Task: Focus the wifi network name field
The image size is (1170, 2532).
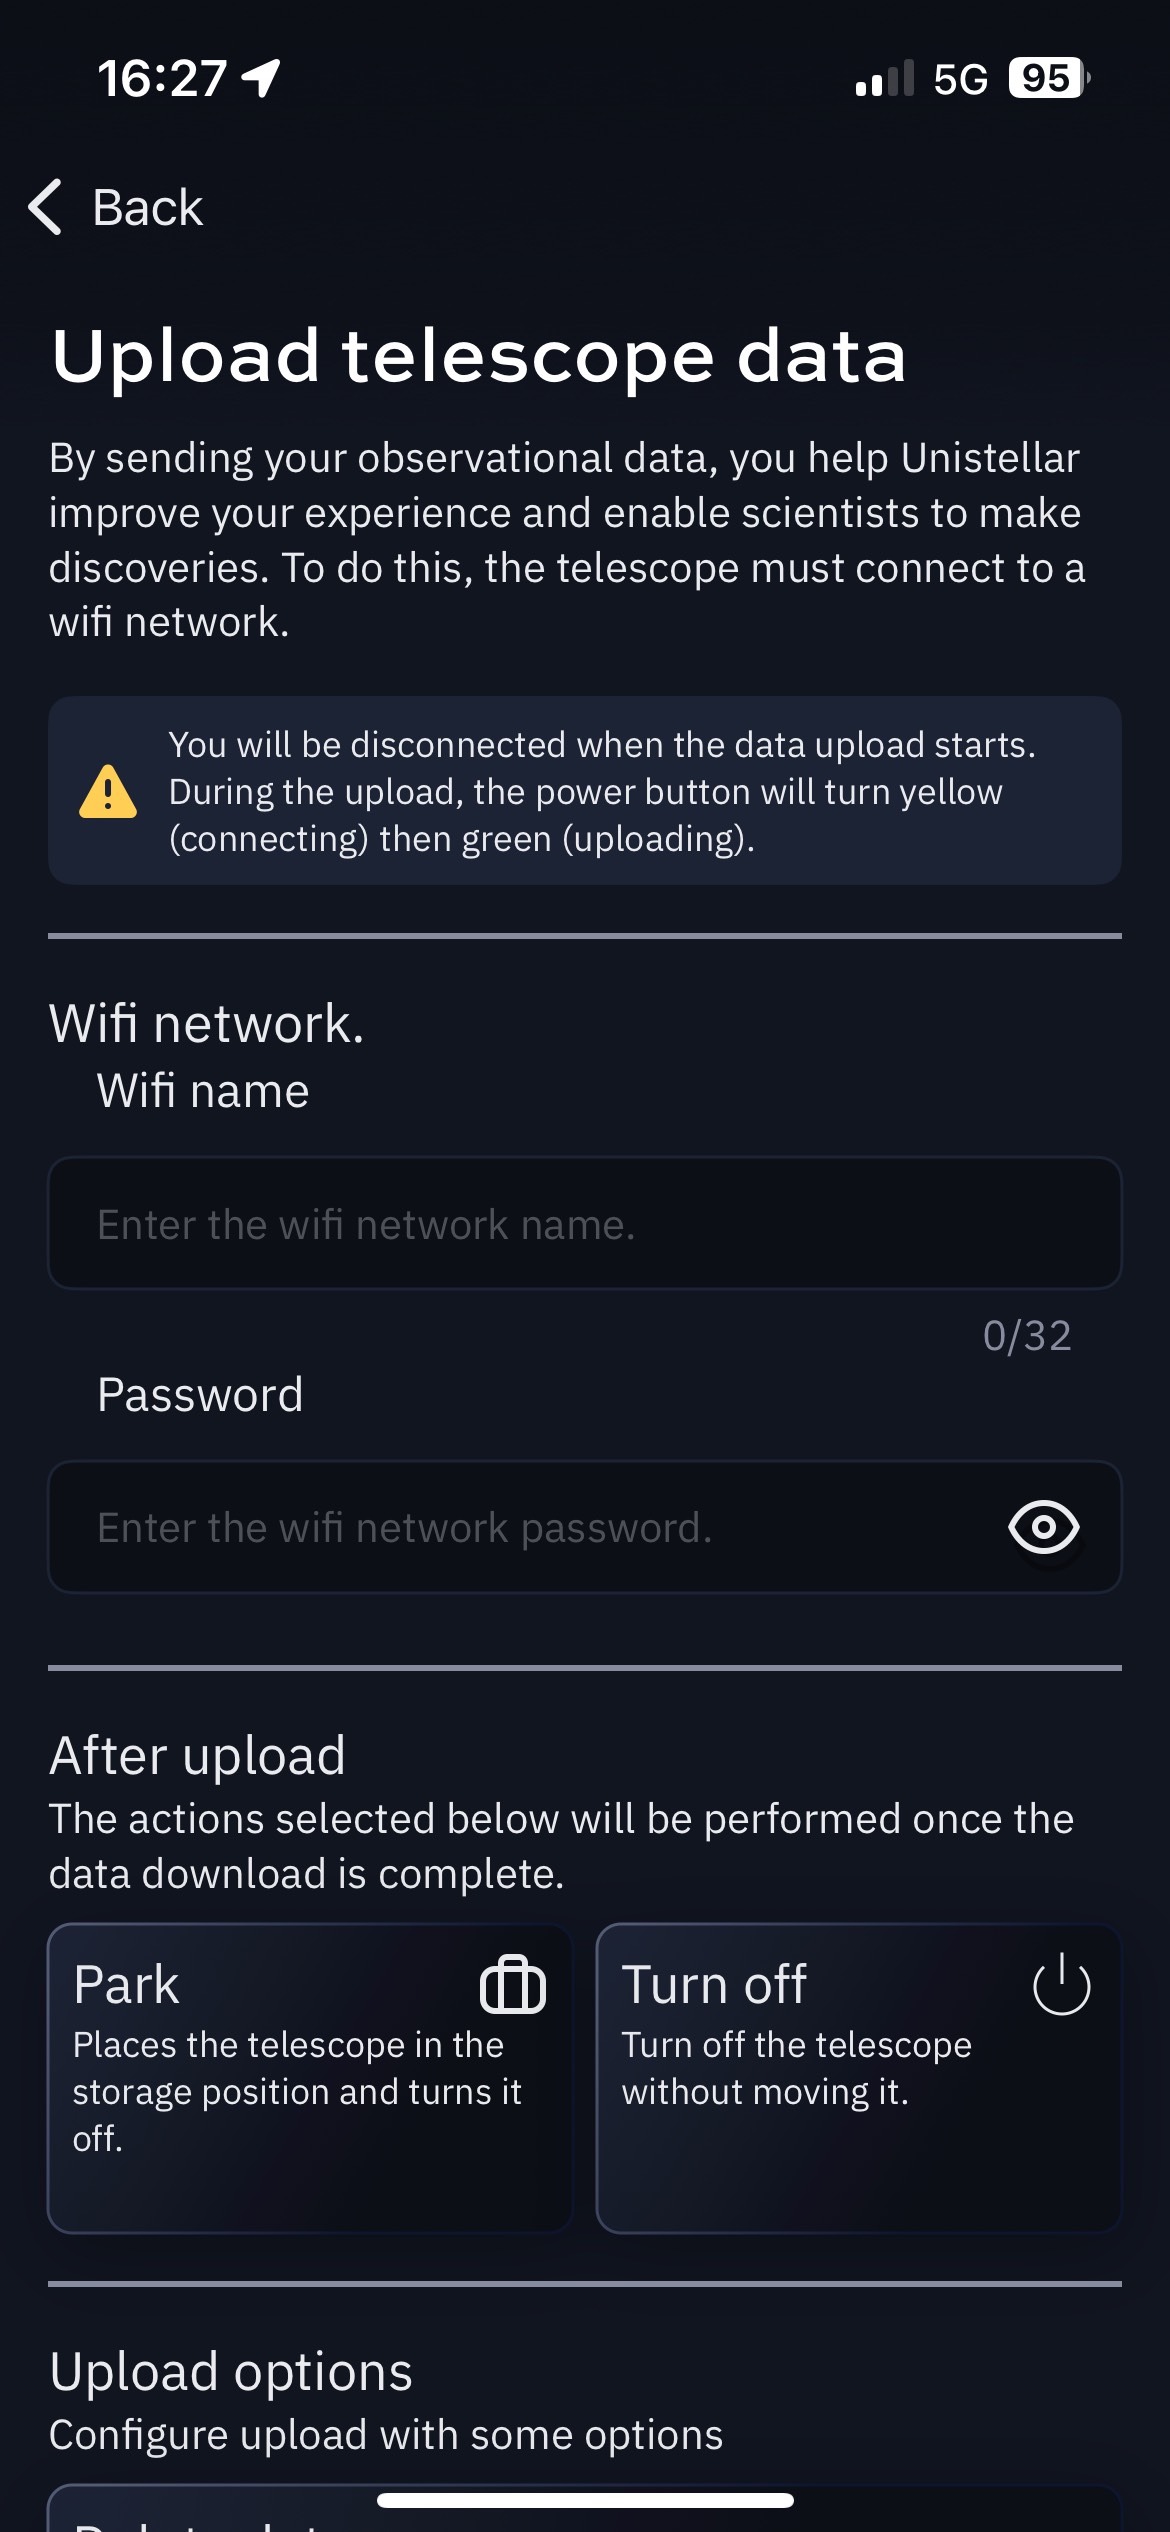Action: pos(584,1224)
